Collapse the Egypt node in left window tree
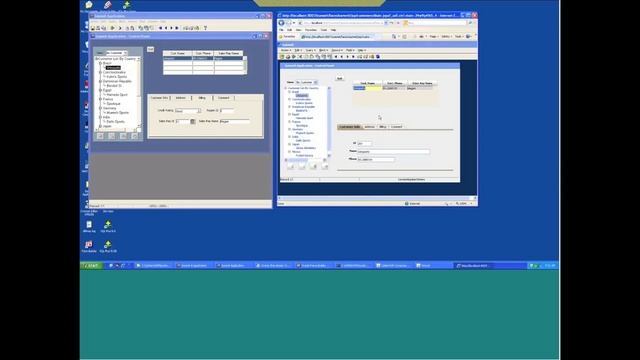This screenshot has width=640, height=360. (100, 90)
